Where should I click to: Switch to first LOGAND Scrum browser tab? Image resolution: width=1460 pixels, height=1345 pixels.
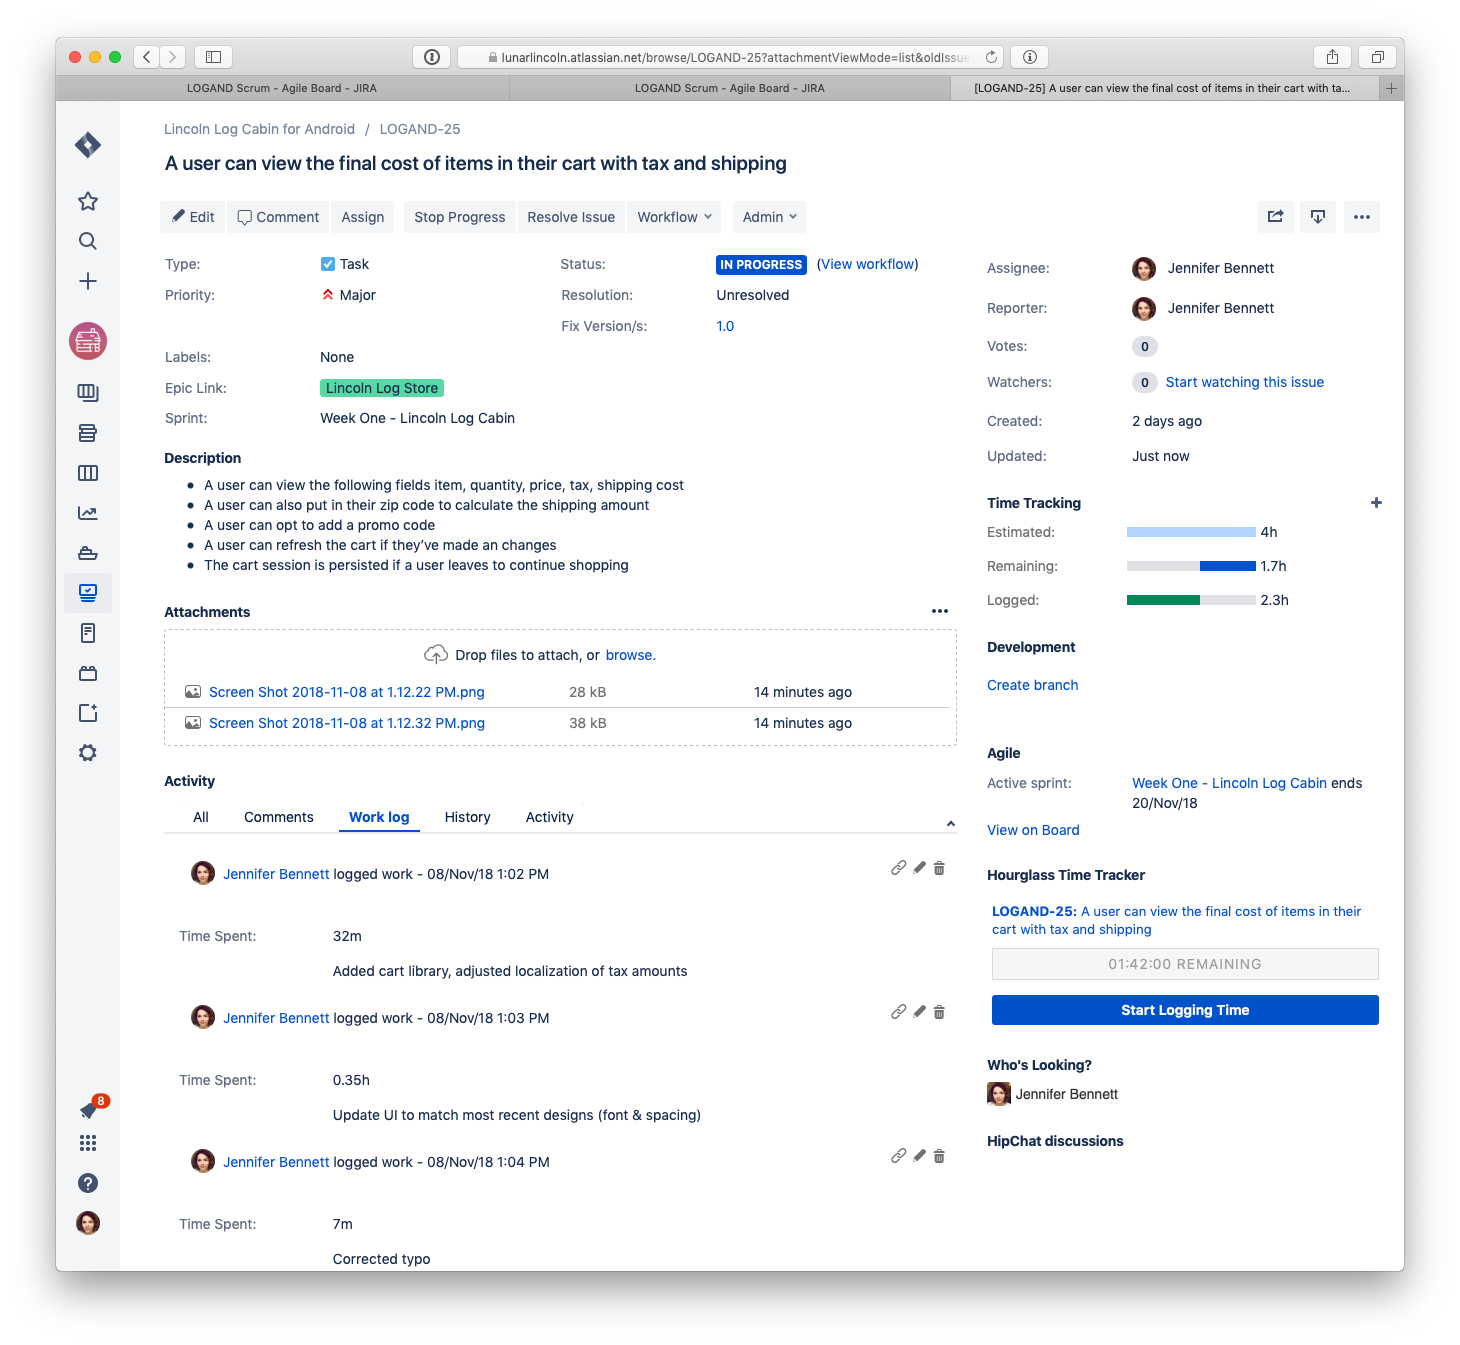[282, 88]
